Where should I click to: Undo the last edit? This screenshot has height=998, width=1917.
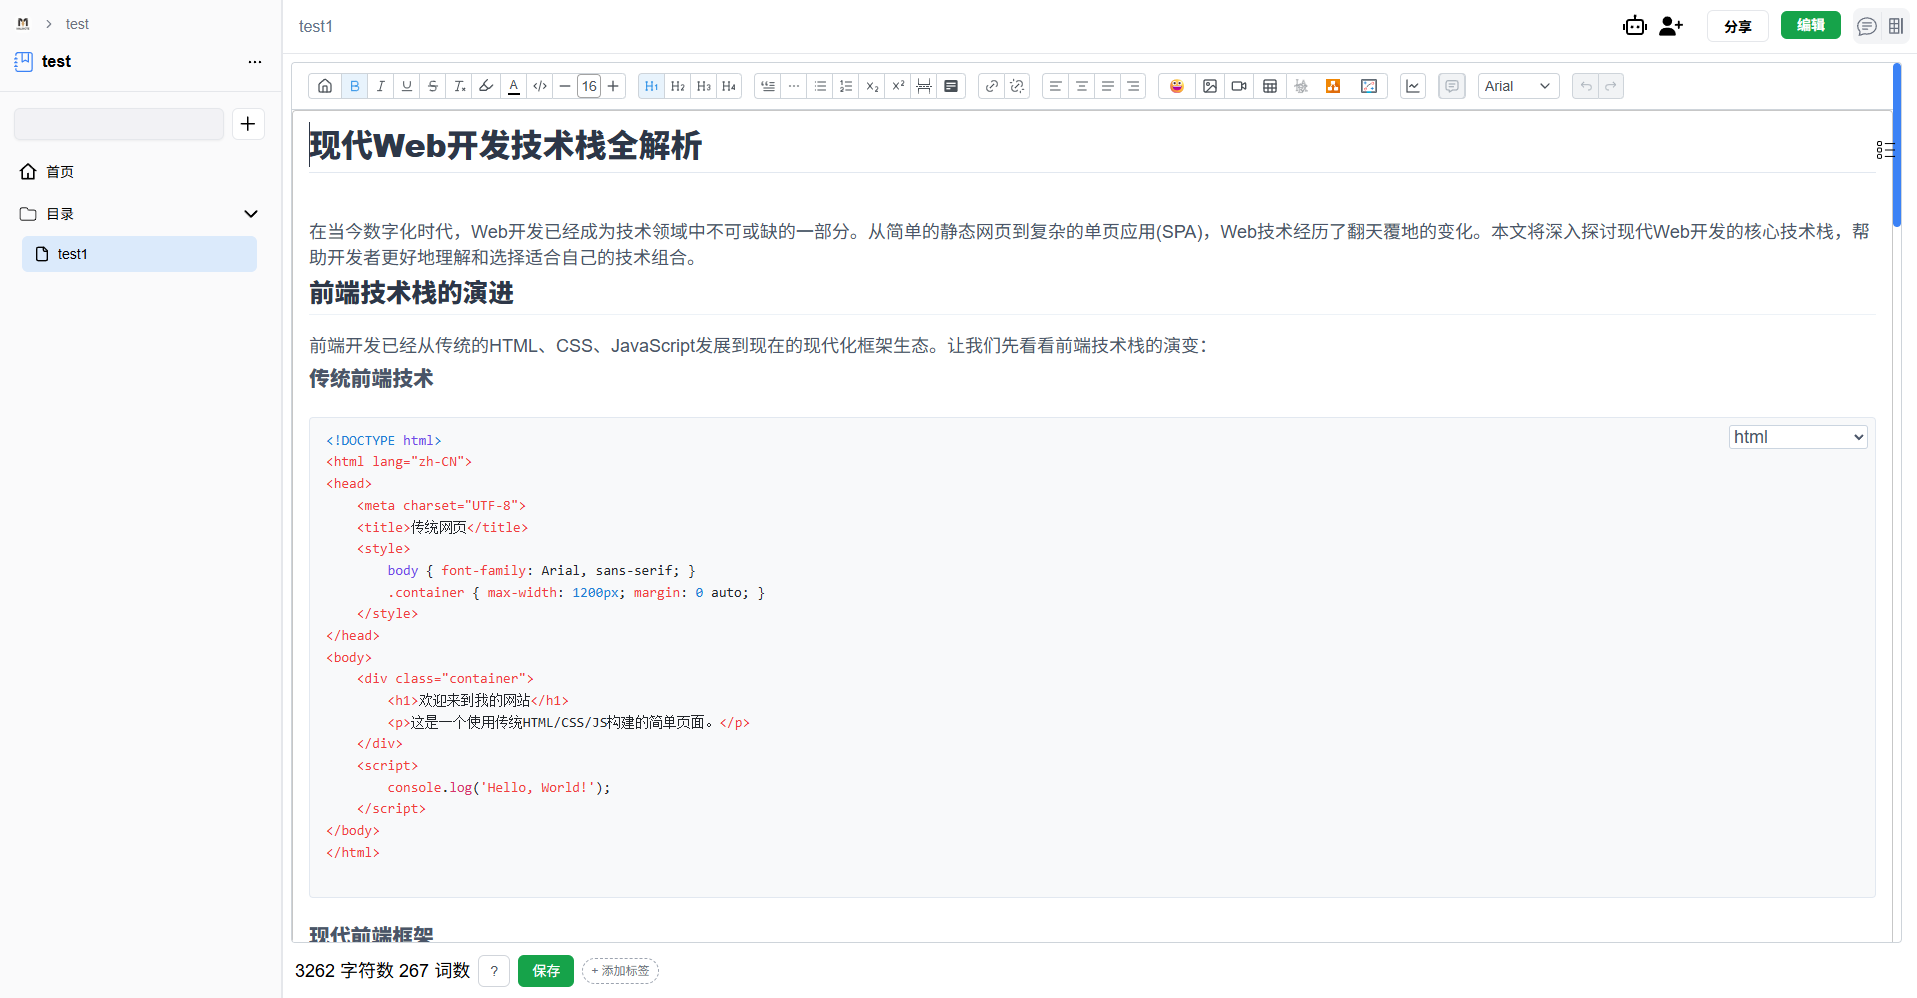(x=1584, y=86)
